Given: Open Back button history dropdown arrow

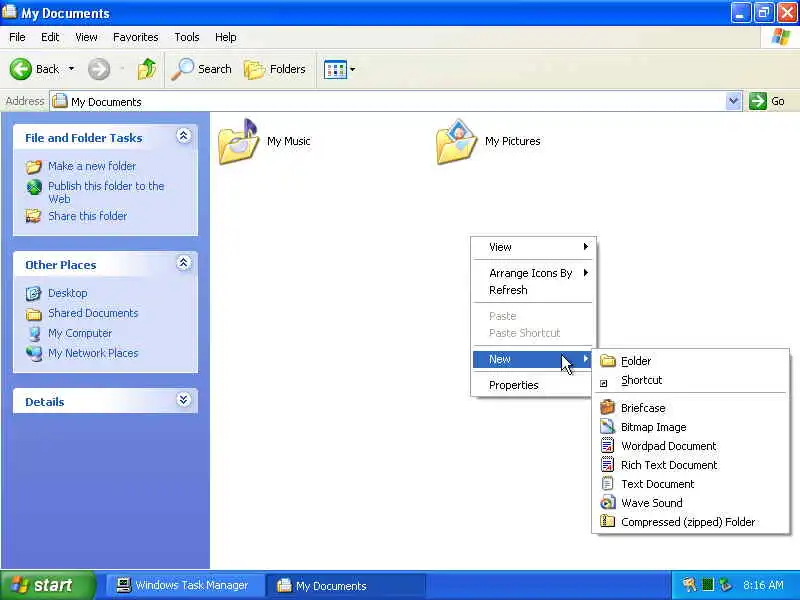Looking at the screenshot, I should pos(71,68).
